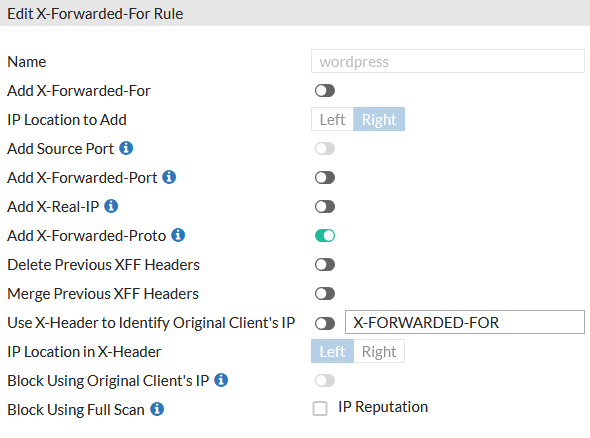Select Right for IP Location to Add

(379, 119)
